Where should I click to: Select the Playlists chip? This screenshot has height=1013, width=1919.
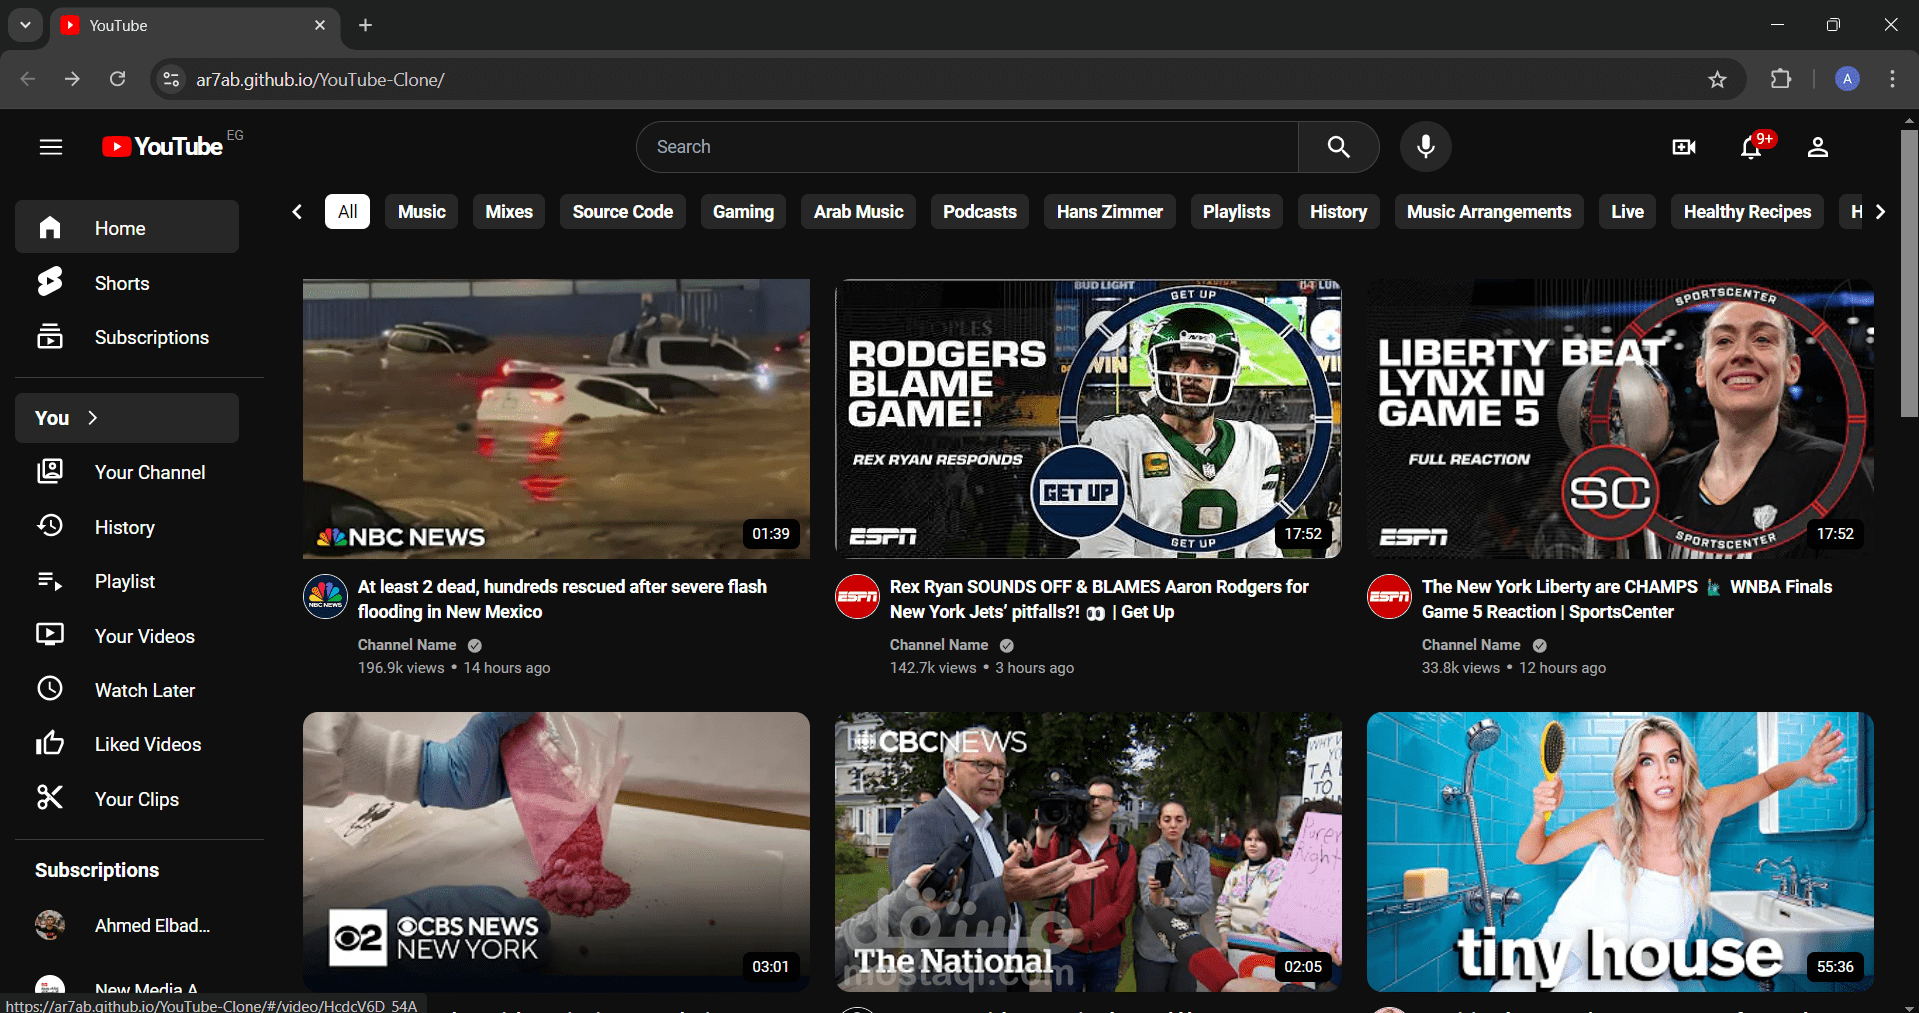pos(1236,211)
